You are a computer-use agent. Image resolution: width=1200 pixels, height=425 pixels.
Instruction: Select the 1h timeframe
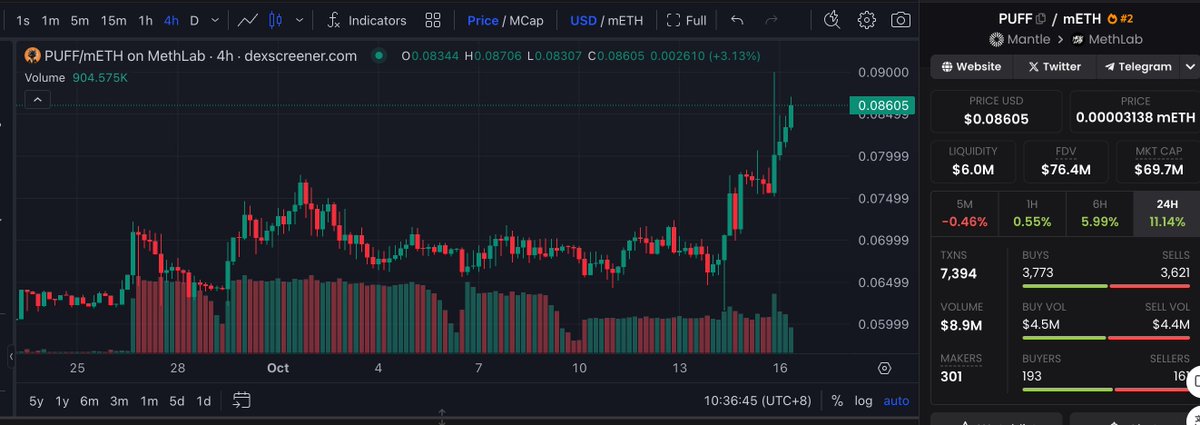point(146,20)
